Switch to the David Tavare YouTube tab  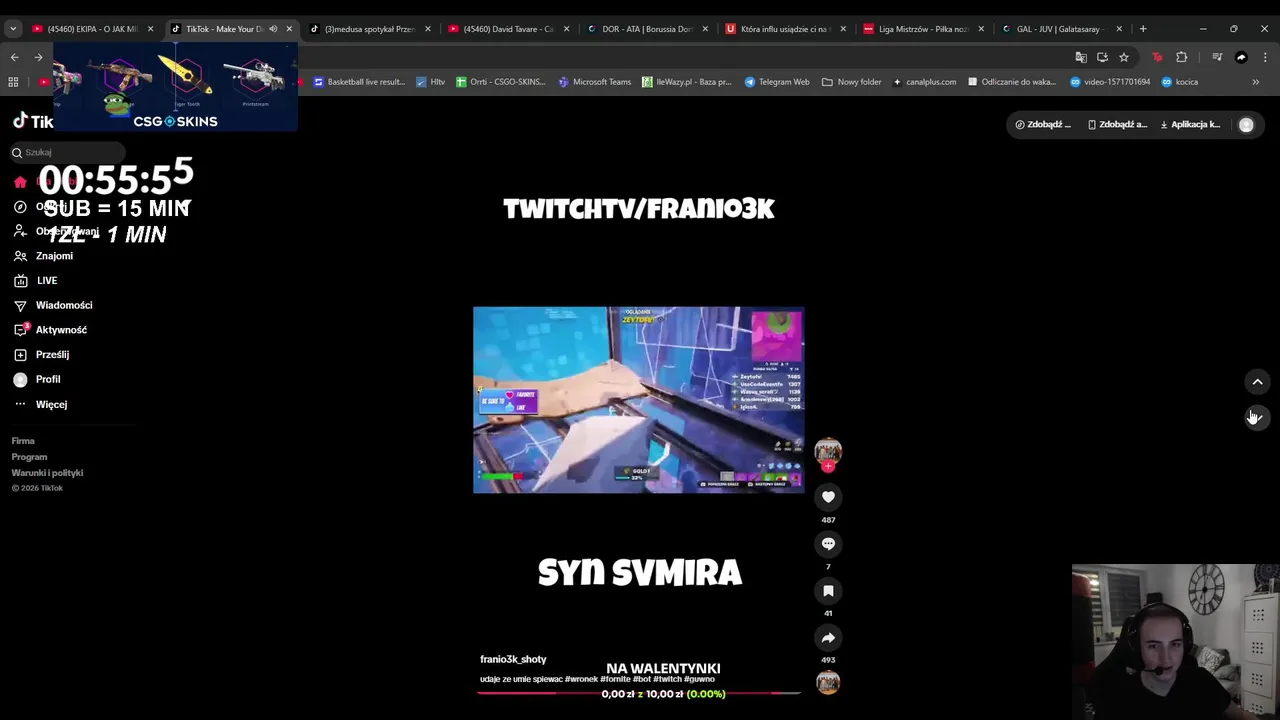coord(508,29)
